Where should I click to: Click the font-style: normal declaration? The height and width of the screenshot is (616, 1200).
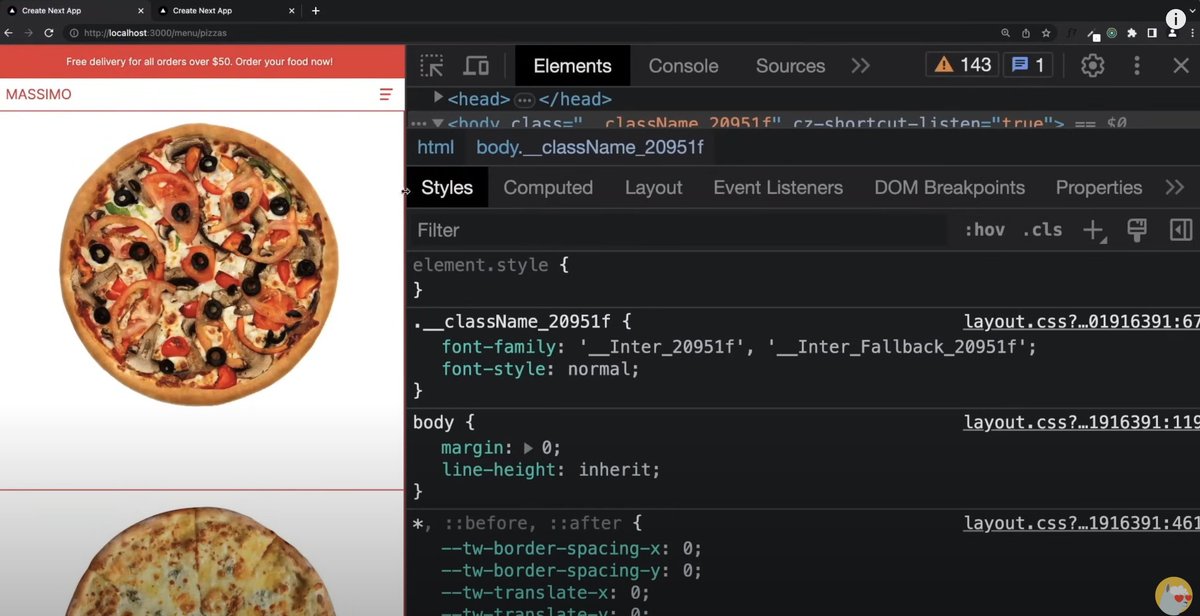[x=540, y=369]
